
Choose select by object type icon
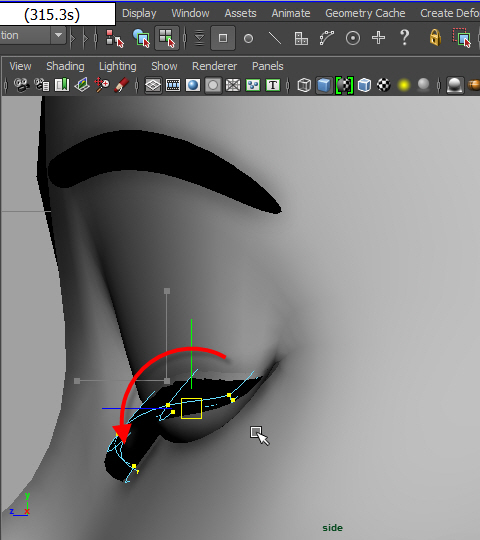click(x=141, y=38)
